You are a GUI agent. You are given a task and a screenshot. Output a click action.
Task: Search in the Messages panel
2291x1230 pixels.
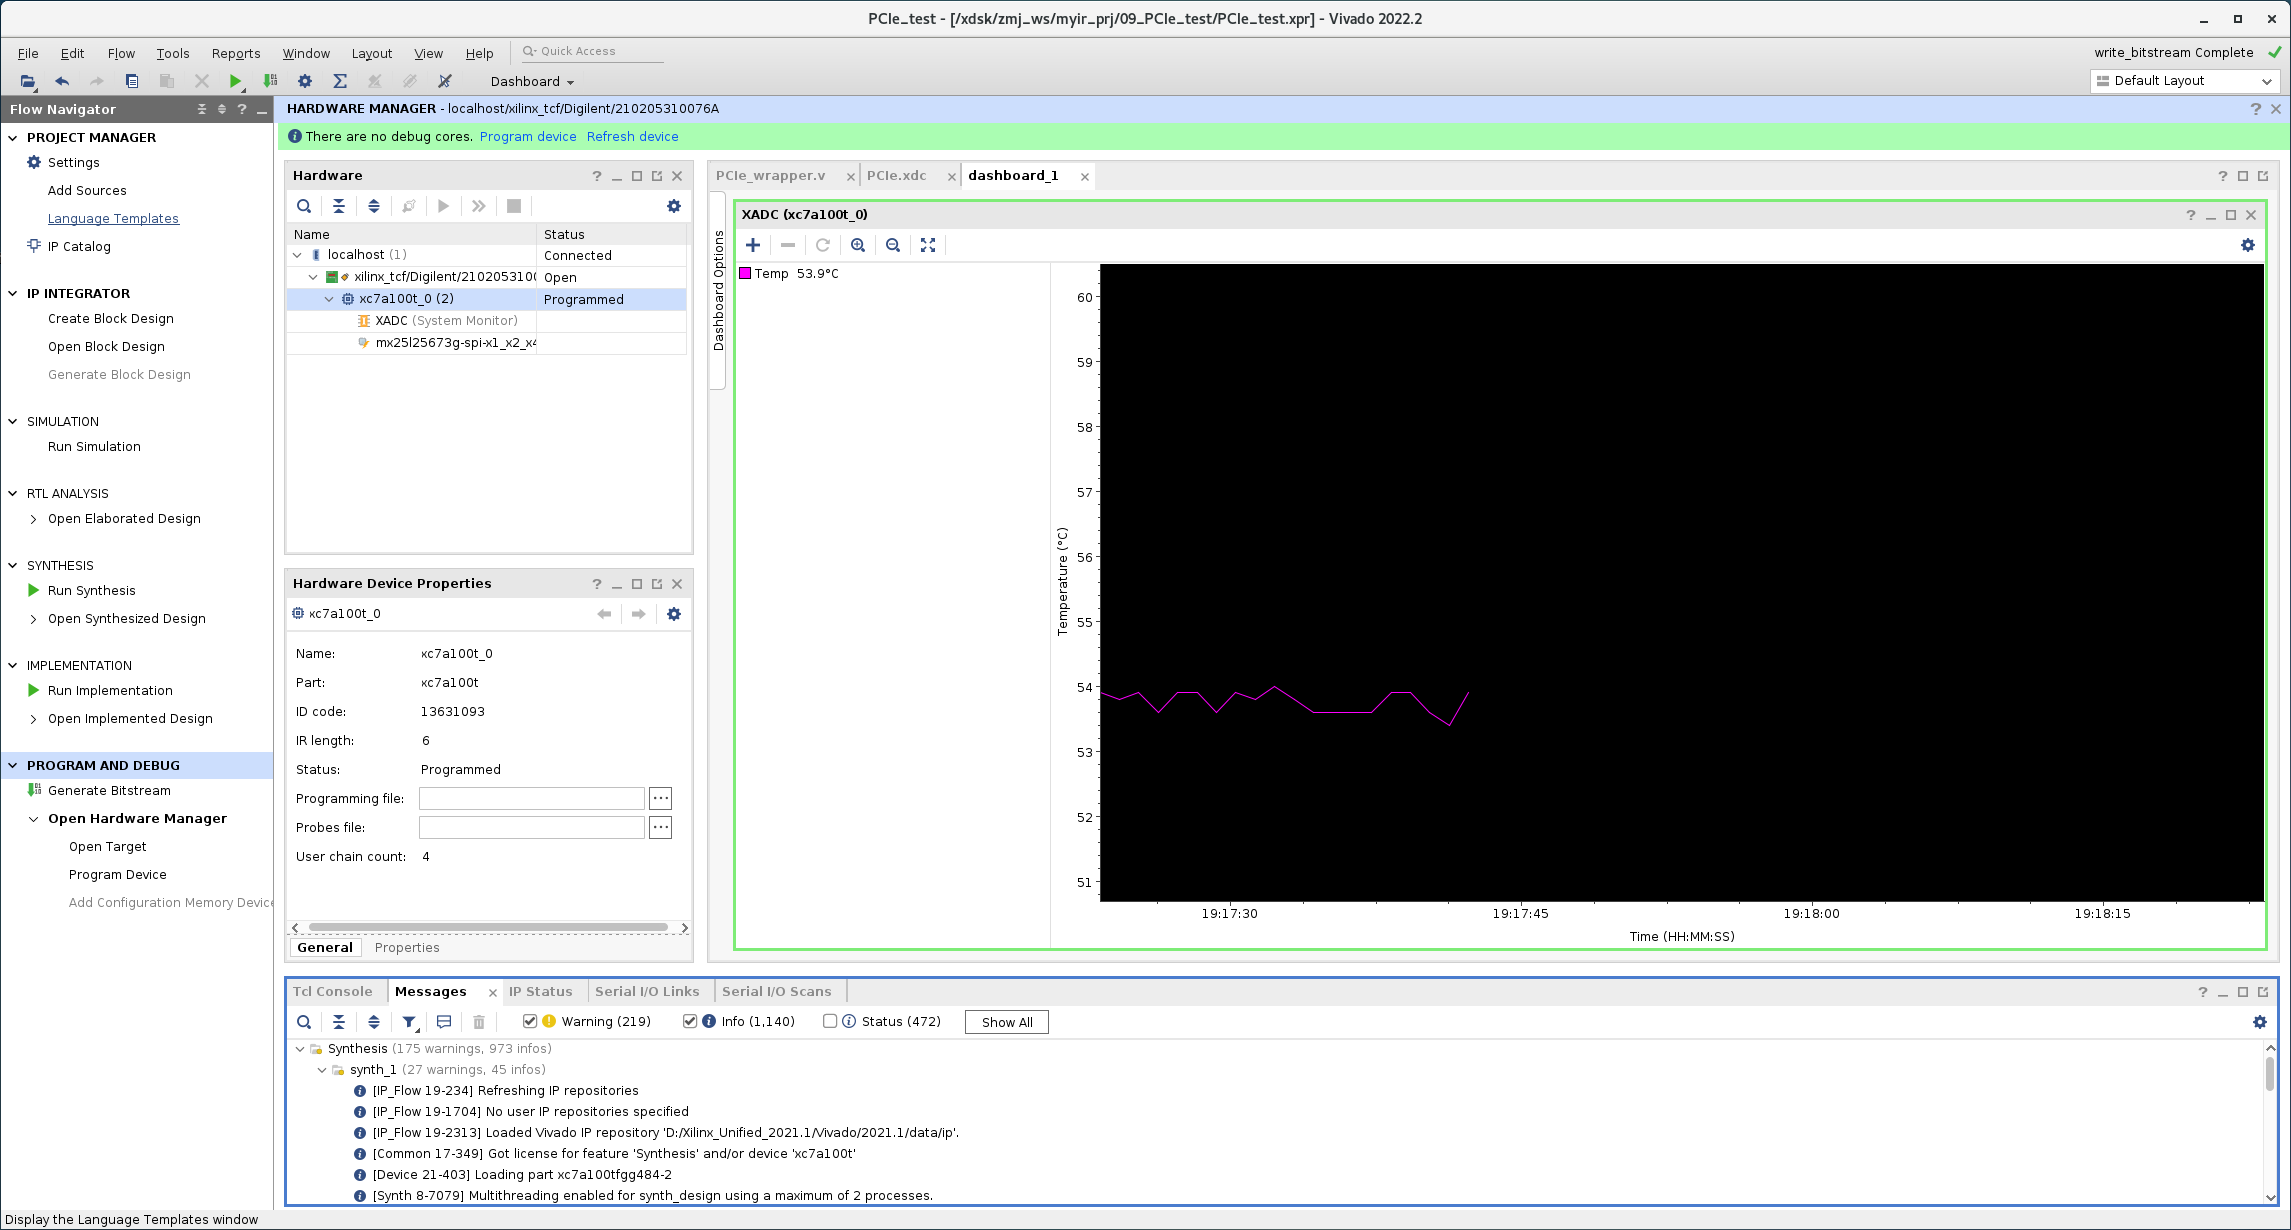[304, 1022]
